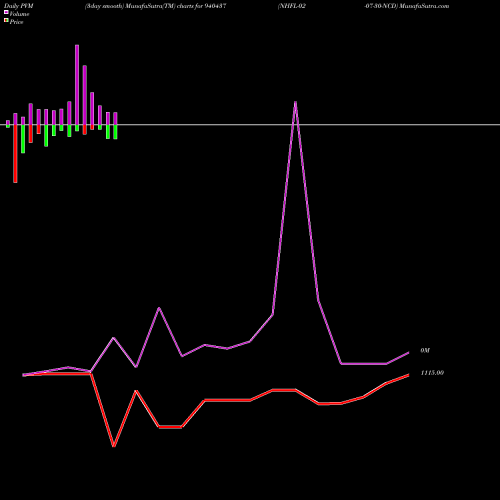Click the peak of magenta volume line
Screen dimensions: 500x500
[x=295, y=102]
